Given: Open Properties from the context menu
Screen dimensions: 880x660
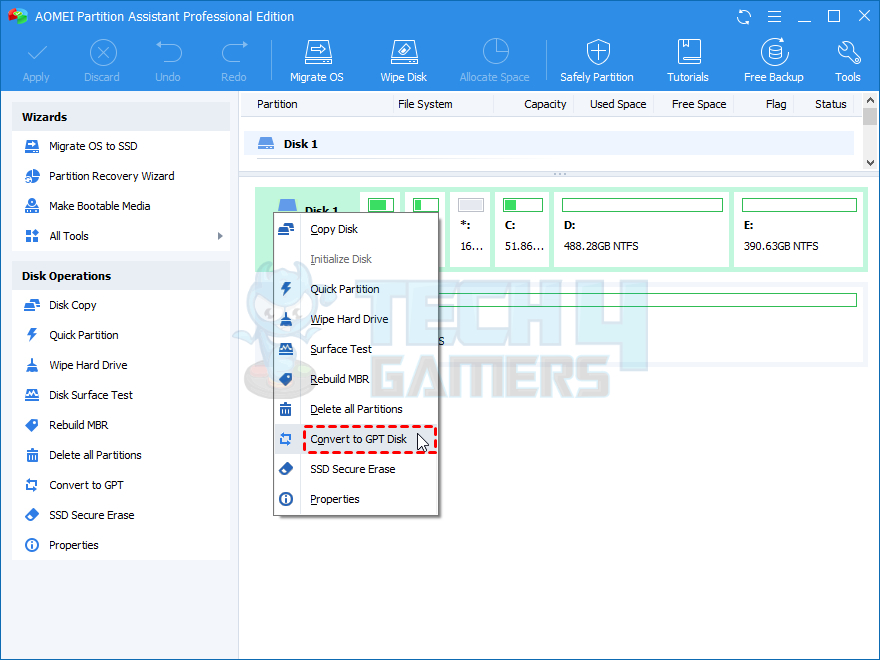Looking at the screenshot, I should (x=356, y=499).
